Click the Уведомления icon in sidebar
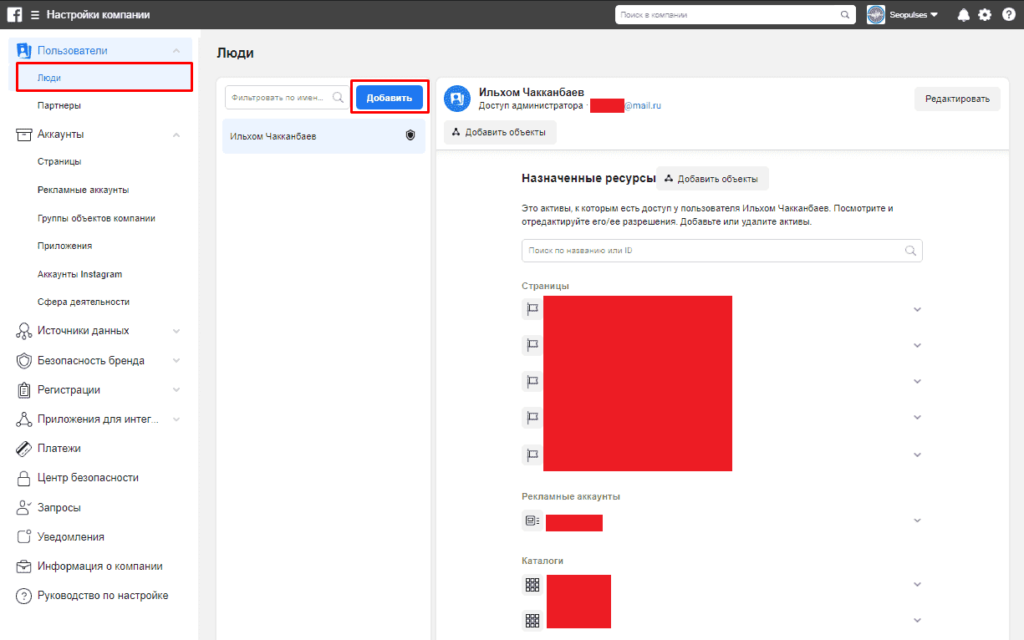The height and width of the screenshot is (640, 1024). click(24, 537)
